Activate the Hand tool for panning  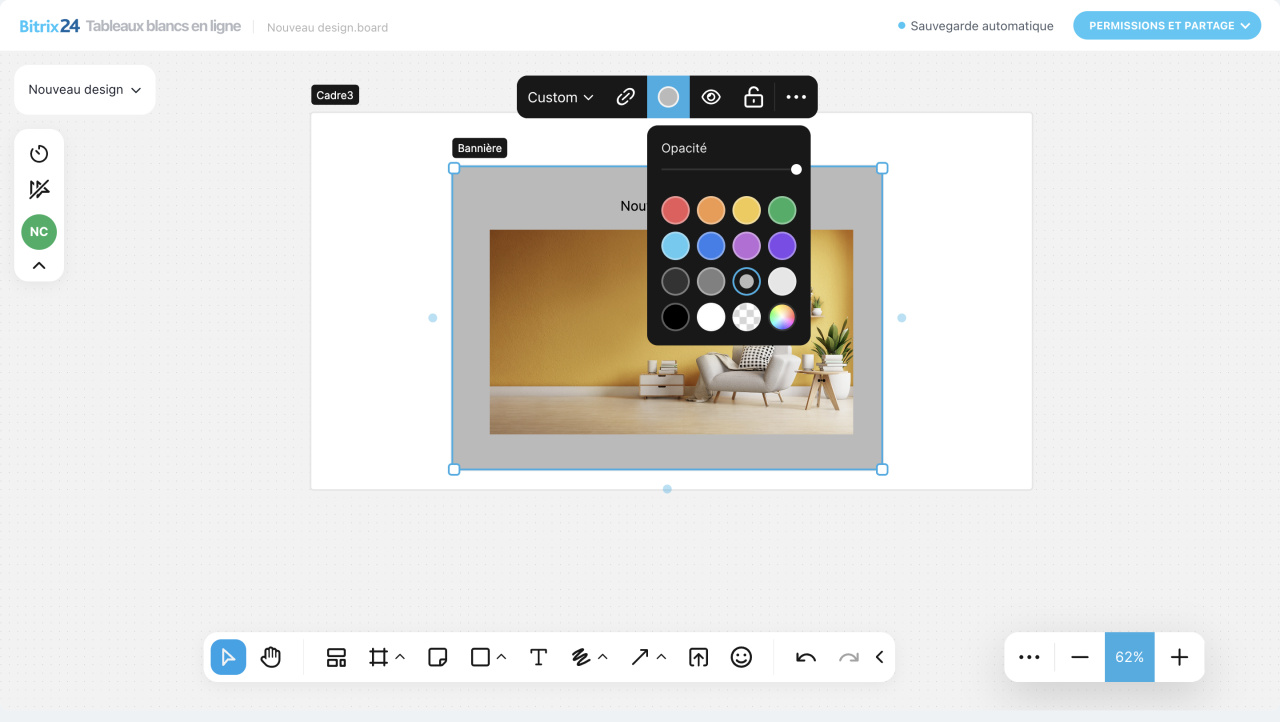(270, 657)
